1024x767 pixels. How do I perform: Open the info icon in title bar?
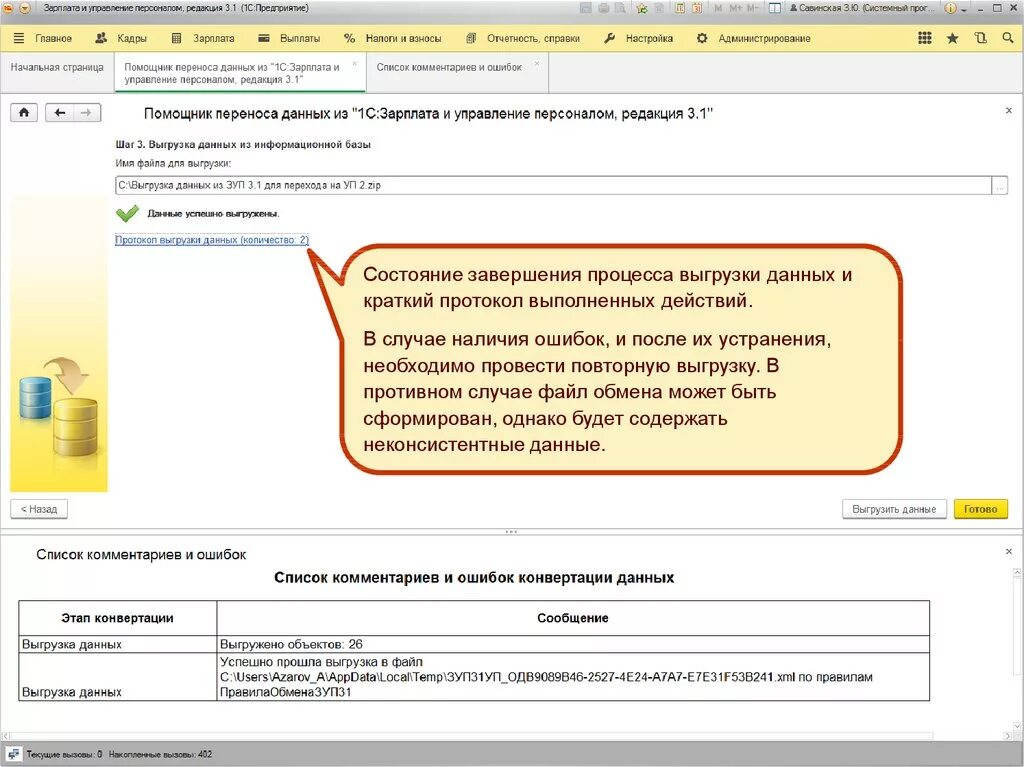[x=950, y=8]
